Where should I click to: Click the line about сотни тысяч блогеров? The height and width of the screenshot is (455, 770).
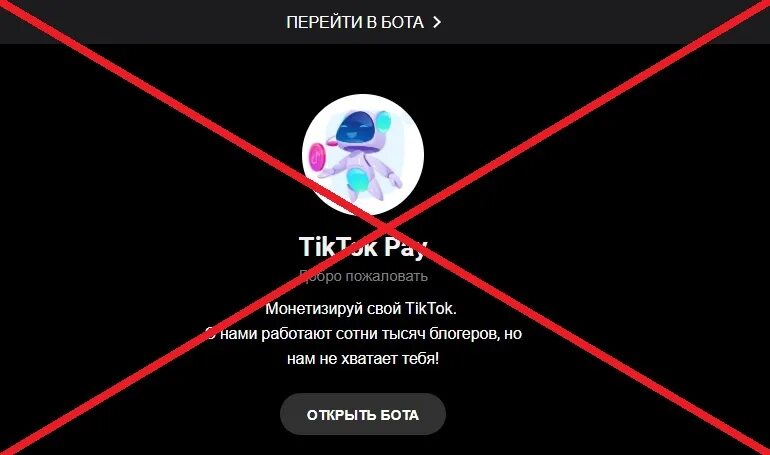point(363,334)
